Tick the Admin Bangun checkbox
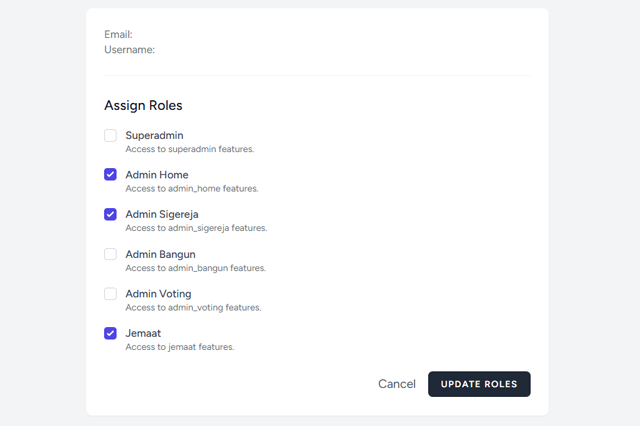The width and height of the screenshot is (640, 426). click(111, 254)
